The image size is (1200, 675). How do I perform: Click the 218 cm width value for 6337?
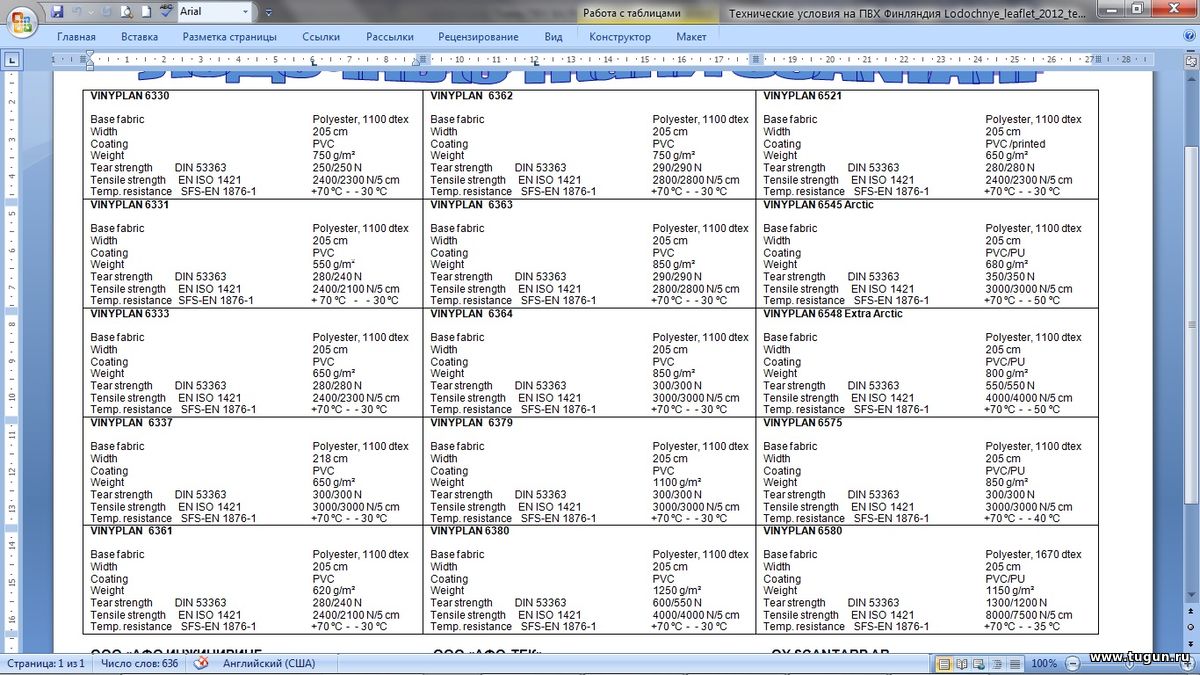coord(330,459)
